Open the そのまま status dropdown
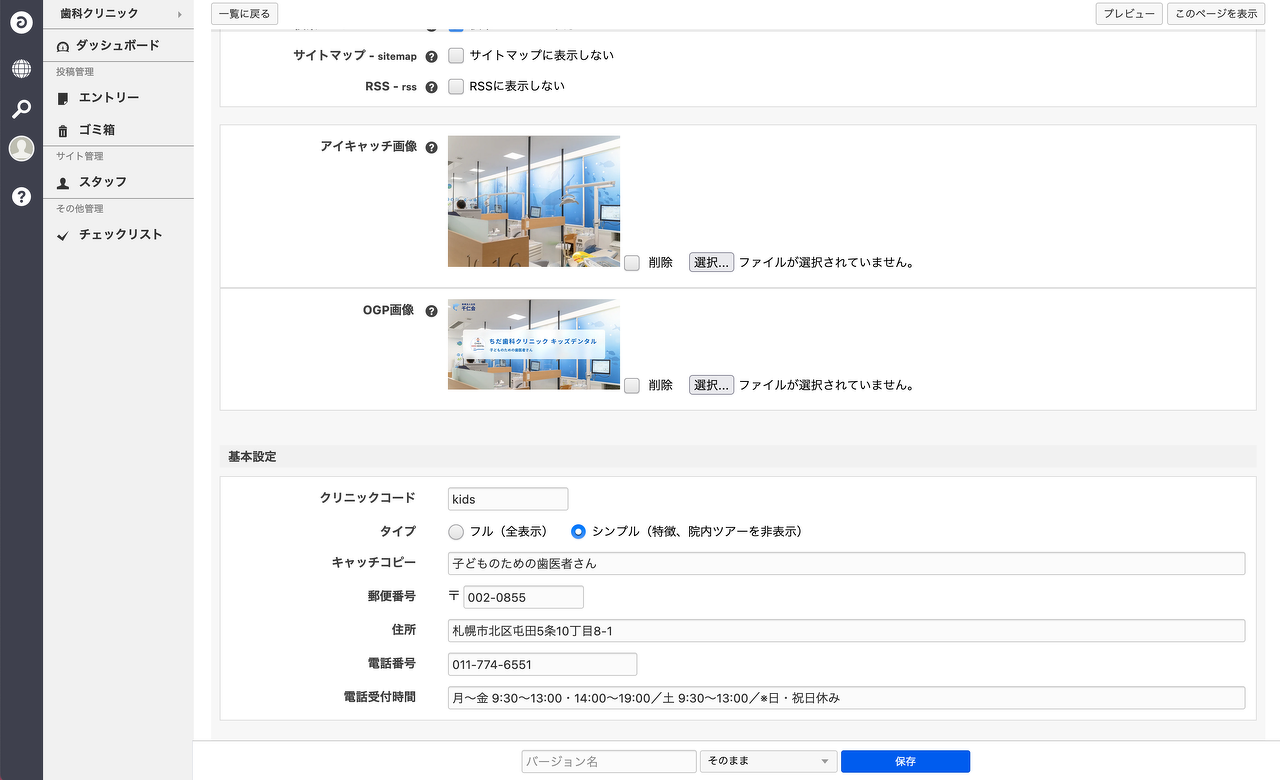 point(768,762)
